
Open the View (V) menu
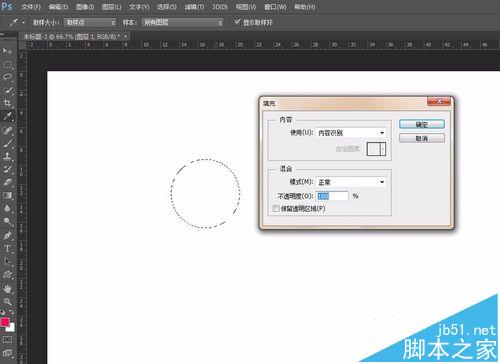[x=246, y=7]
